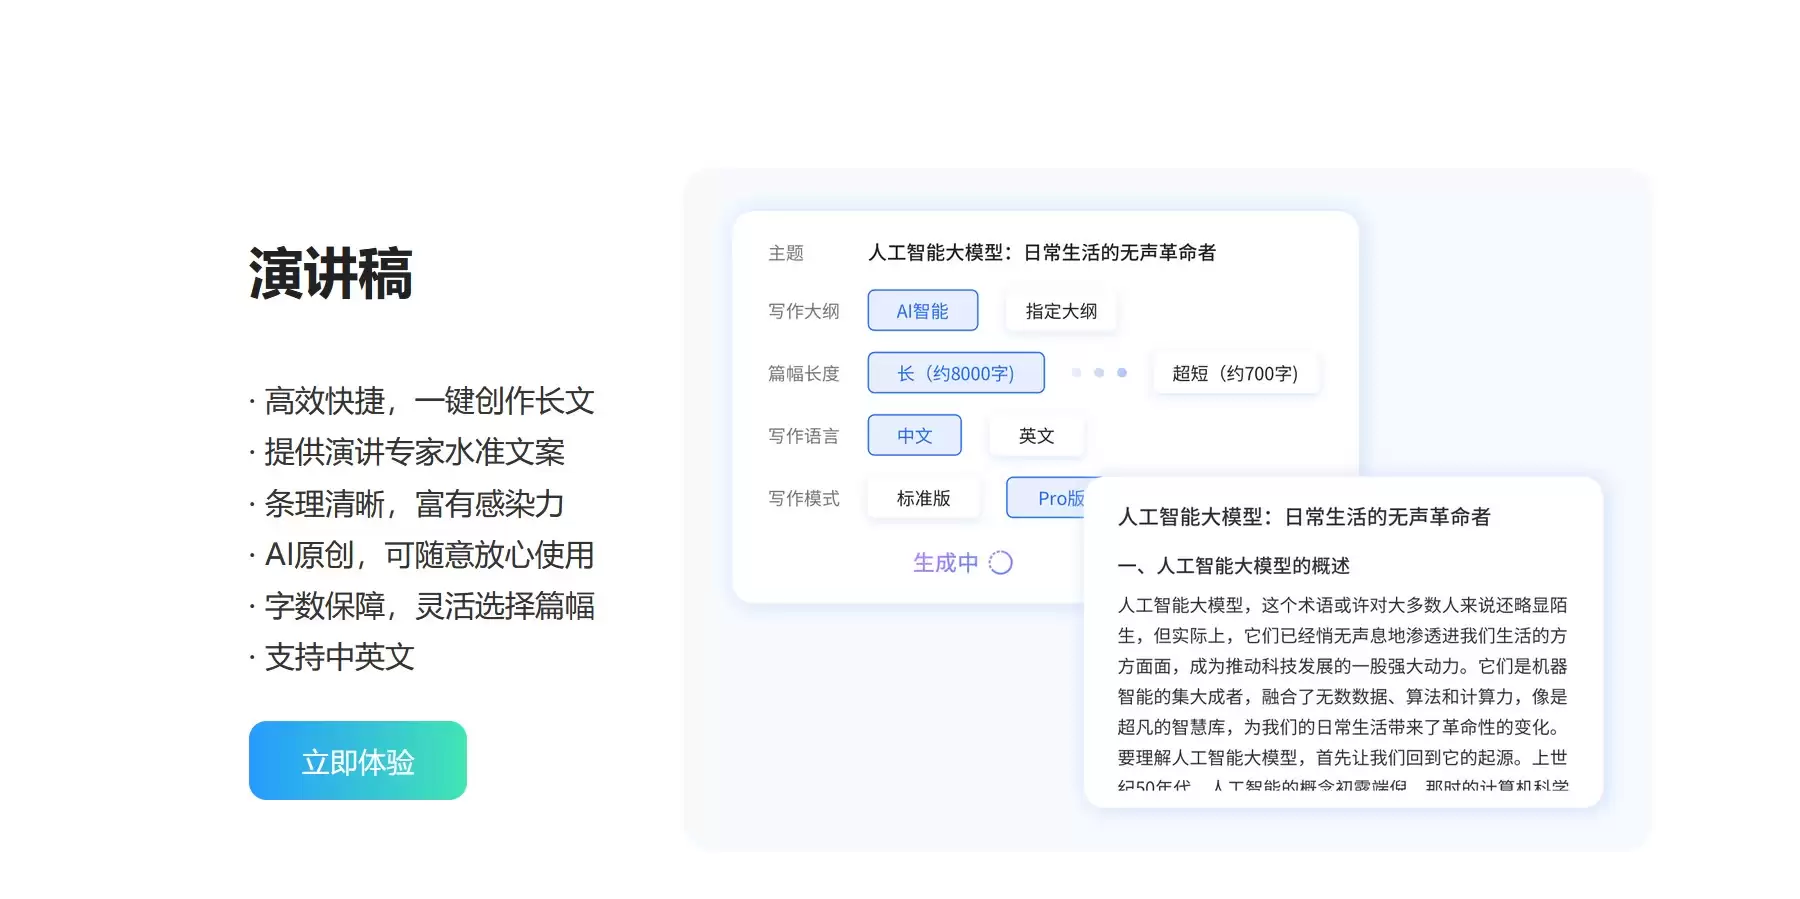Click the 生成中 status text
1800x899 pixels.
coord(945,563)
